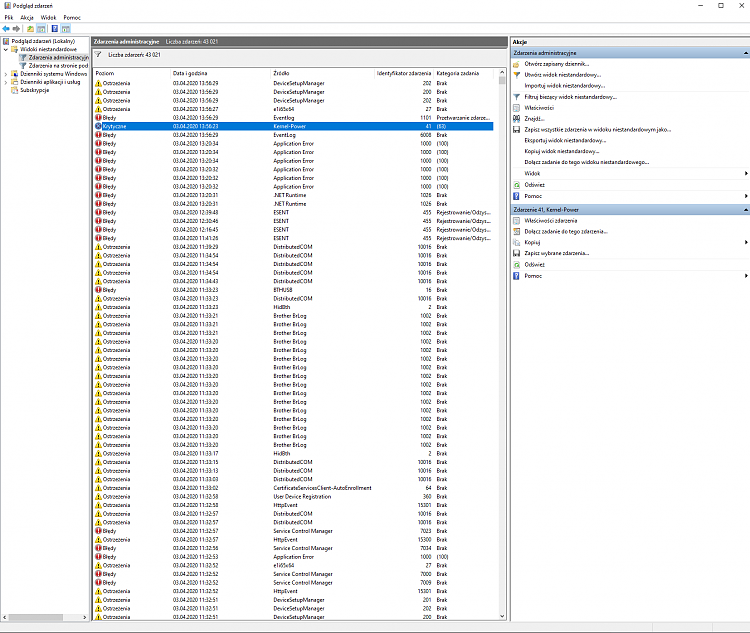
Task: Click Właściwości zdarzenia icon in actions
Action: point(517,221)
